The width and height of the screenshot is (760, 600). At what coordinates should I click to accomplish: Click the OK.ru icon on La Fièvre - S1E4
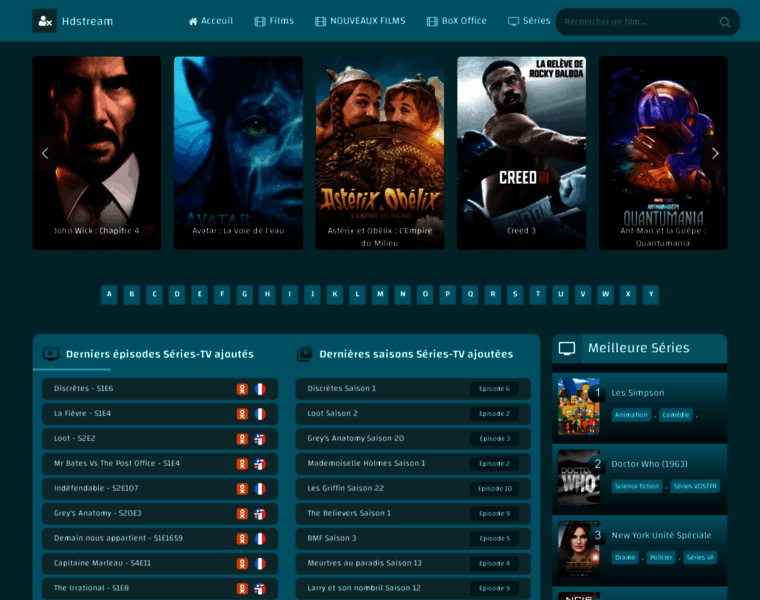(x=242, y=414)
